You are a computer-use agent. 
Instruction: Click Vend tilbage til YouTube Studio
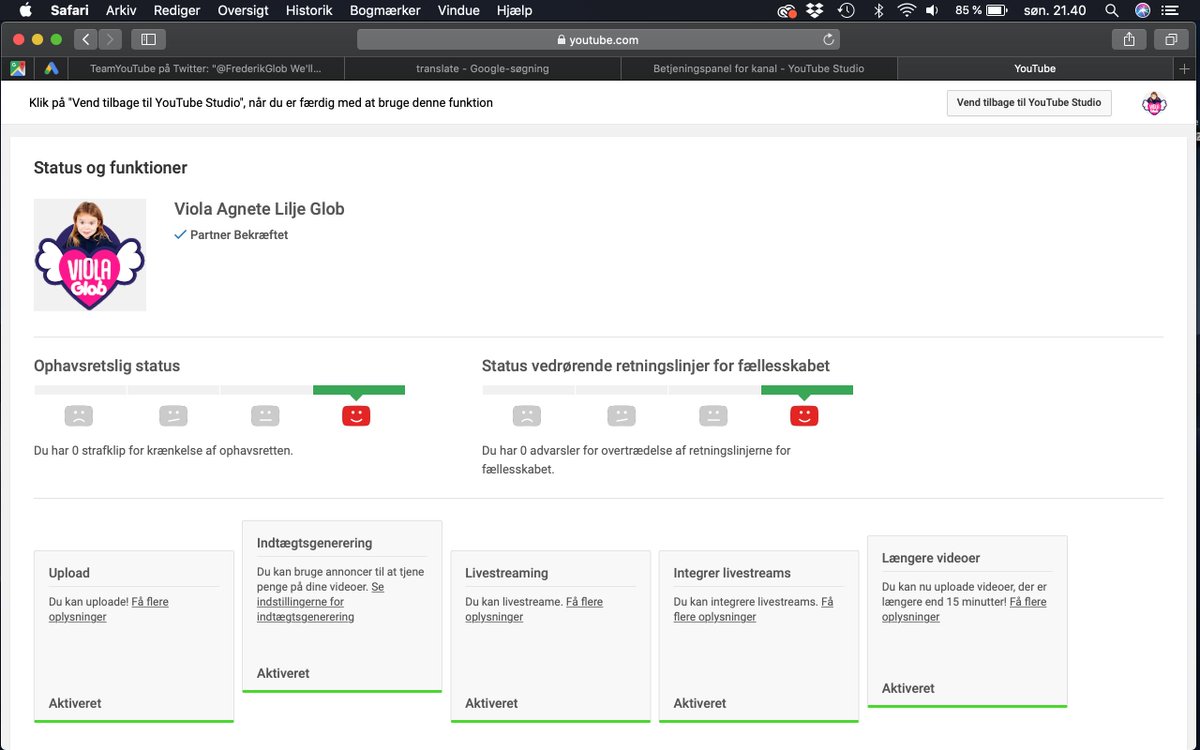point(1029,103)
